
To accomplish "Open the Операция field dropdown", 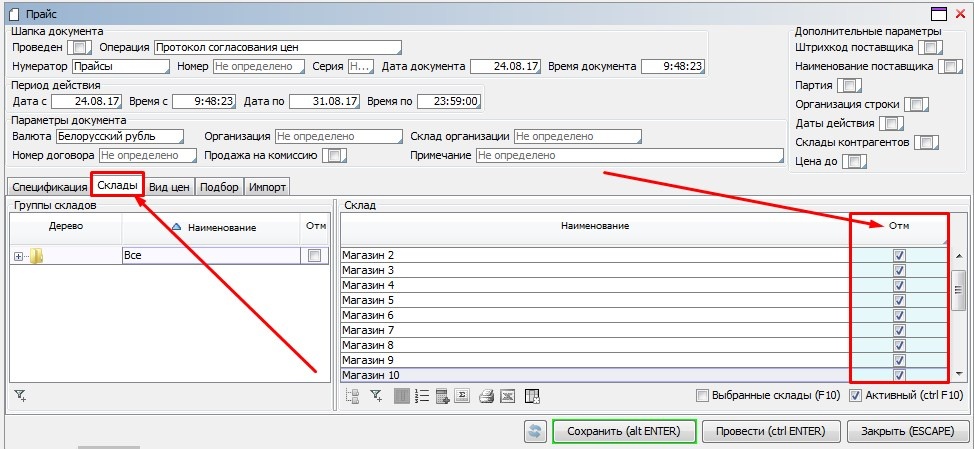I will 277,47.
